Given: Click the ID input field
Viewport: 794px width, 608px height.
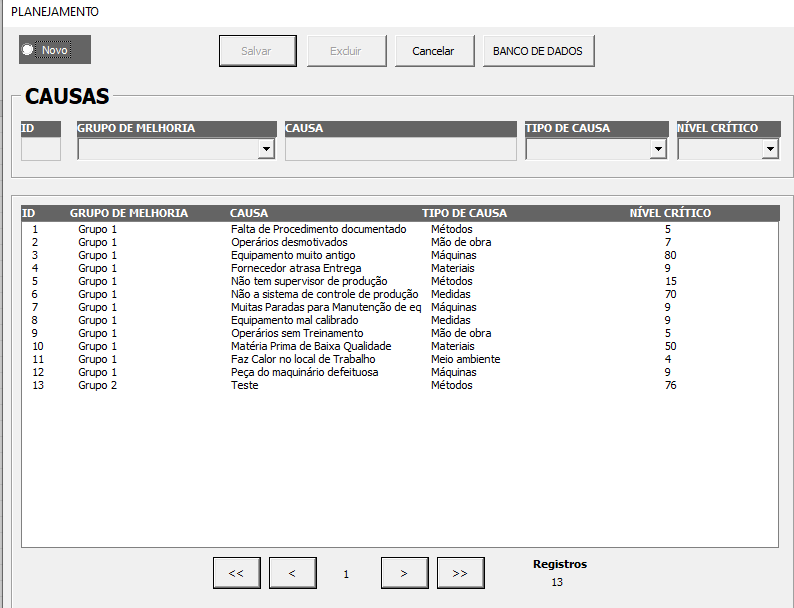Looking at the screenshot, I should coord(41,149).
